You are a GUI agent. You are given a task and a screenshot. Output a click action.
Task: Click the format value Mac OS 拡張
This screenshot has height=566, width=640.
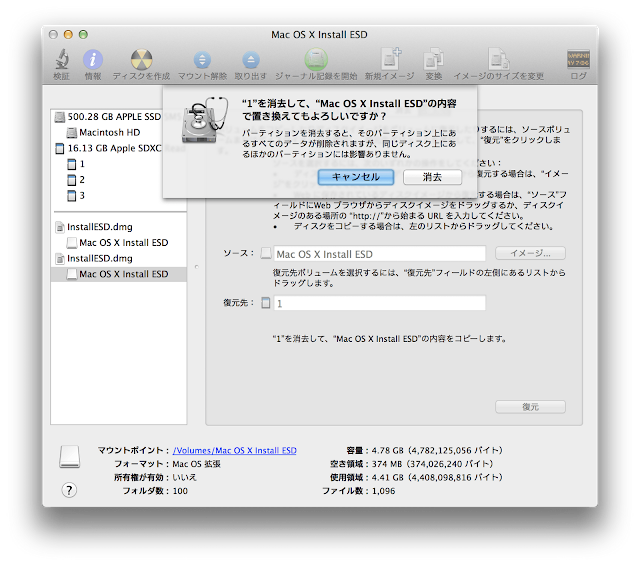(x=196, y=464)
